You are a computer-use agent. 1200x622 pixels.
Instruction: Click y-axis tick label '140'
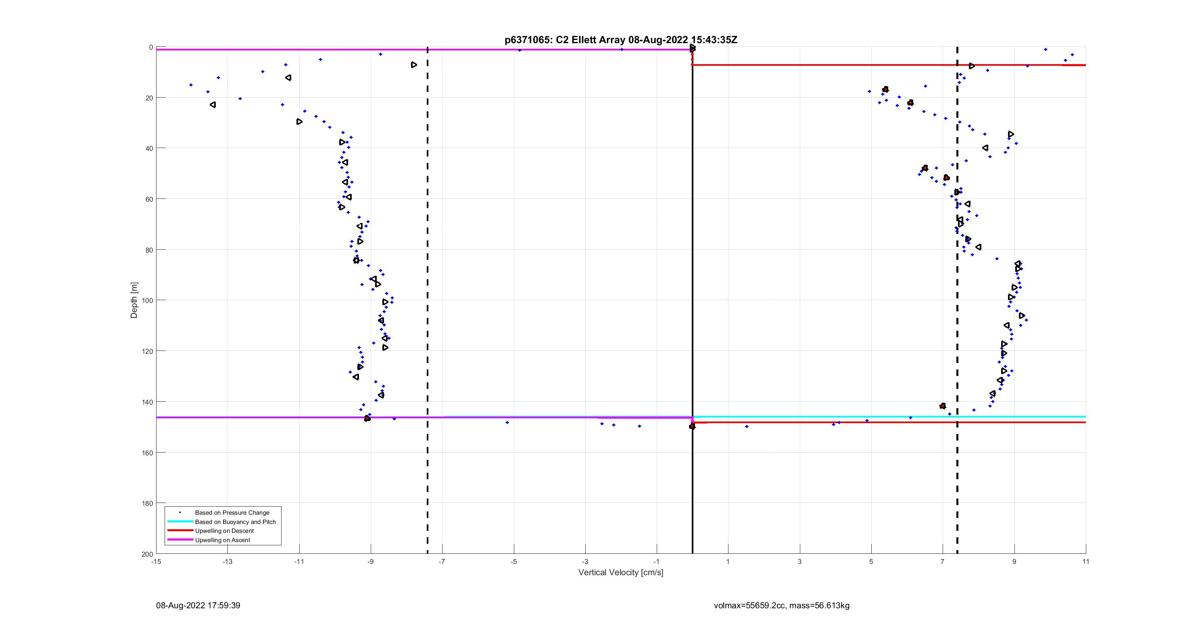coord(146,402)
